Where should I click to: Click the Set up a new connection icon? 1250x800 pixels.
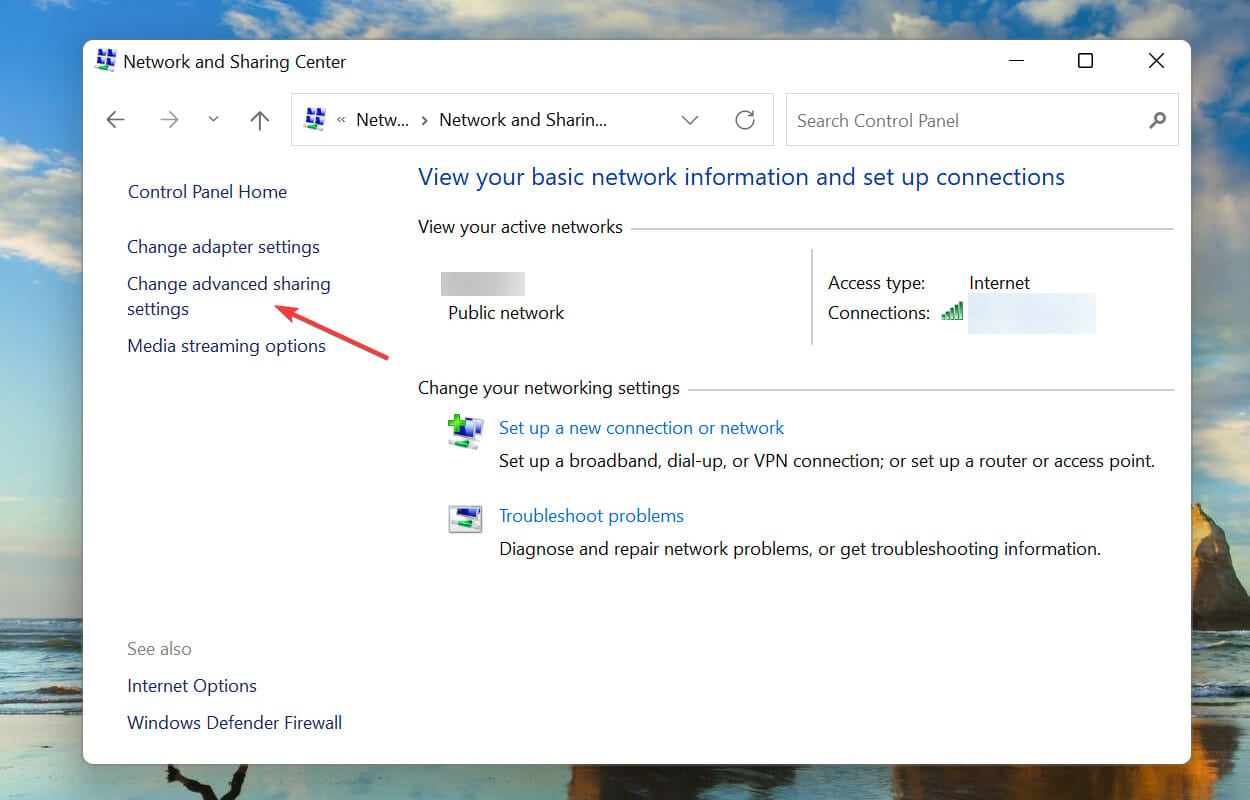[465, 431]
